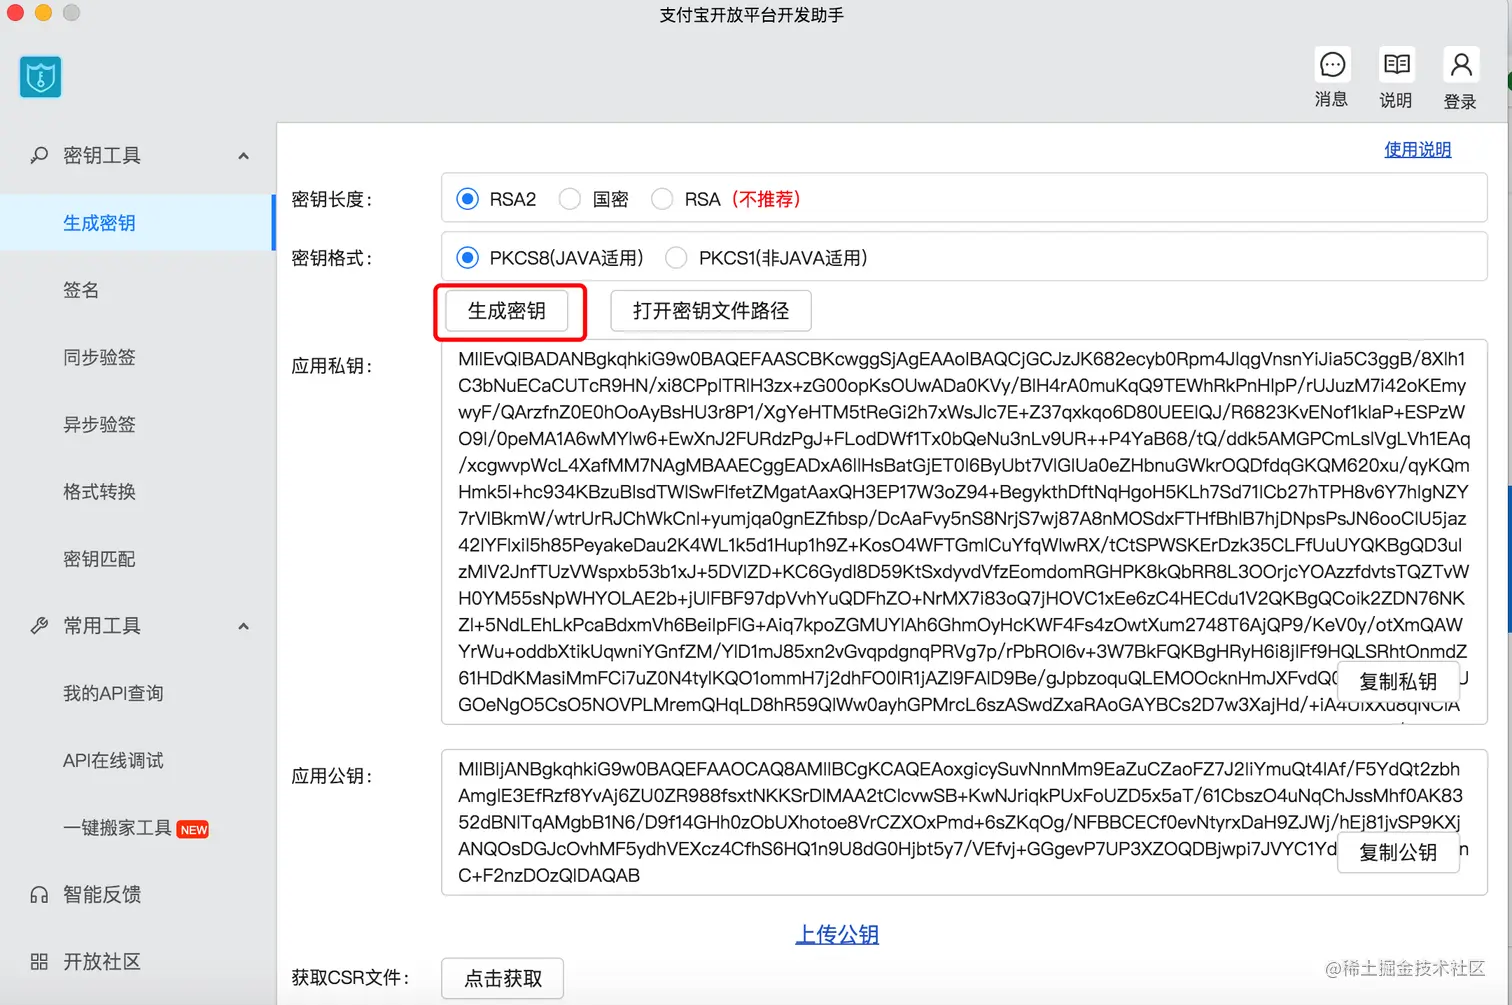Click the key icon beside 密钥工具
This screenshot has height=1005, width=1512.
pyautogui.click(x=39, y=155)
